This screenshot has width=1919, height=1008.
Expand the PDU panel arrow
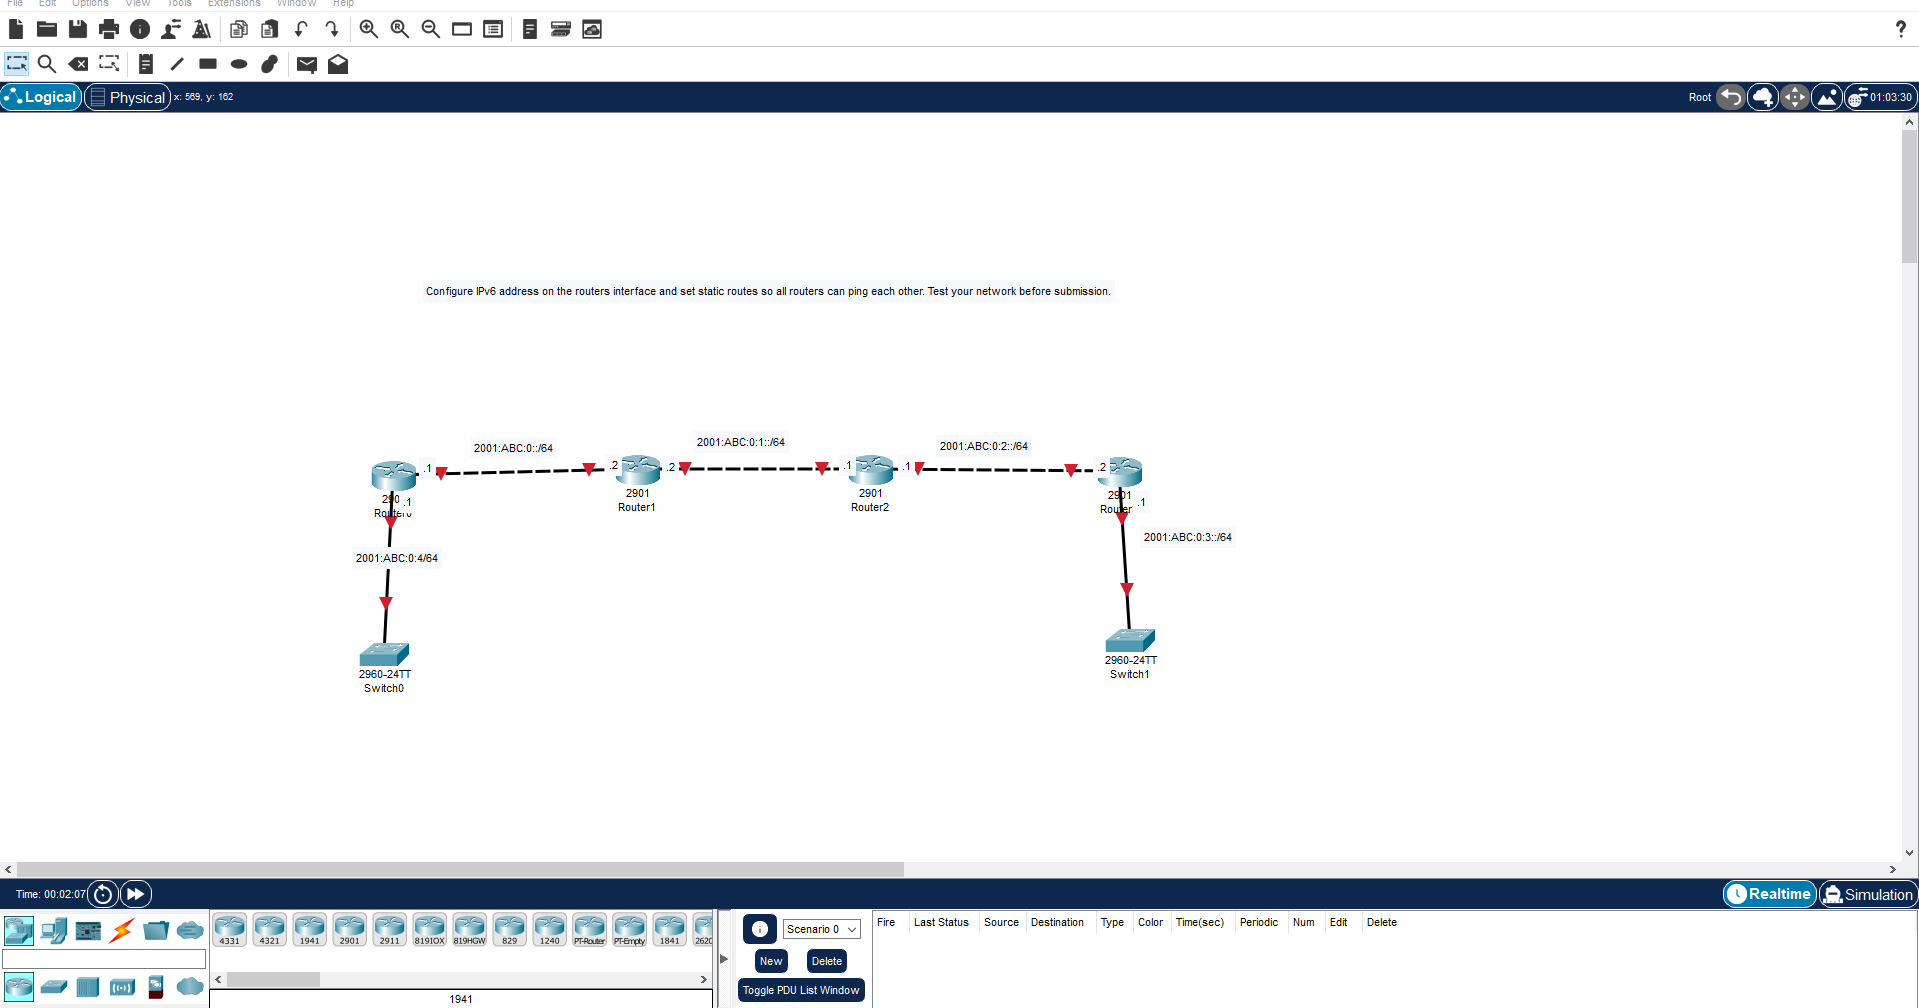(x=724, y=959)
